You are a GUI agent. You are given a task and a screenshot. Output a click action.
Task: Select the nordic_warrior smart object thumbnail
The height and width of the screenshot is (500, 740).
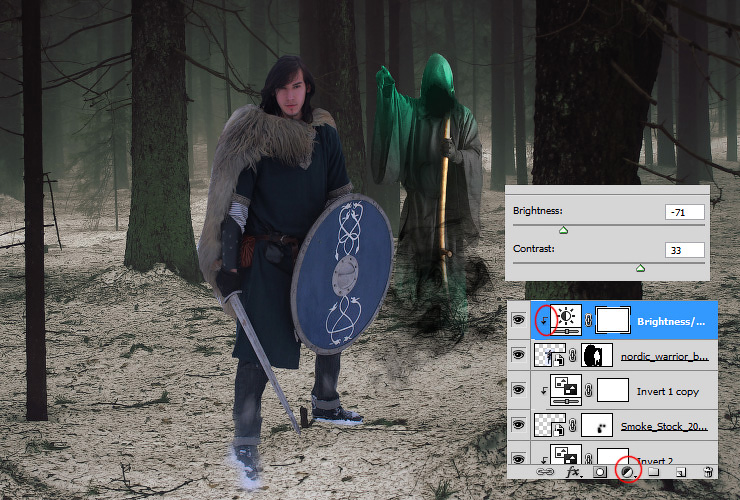pos(550,355)
